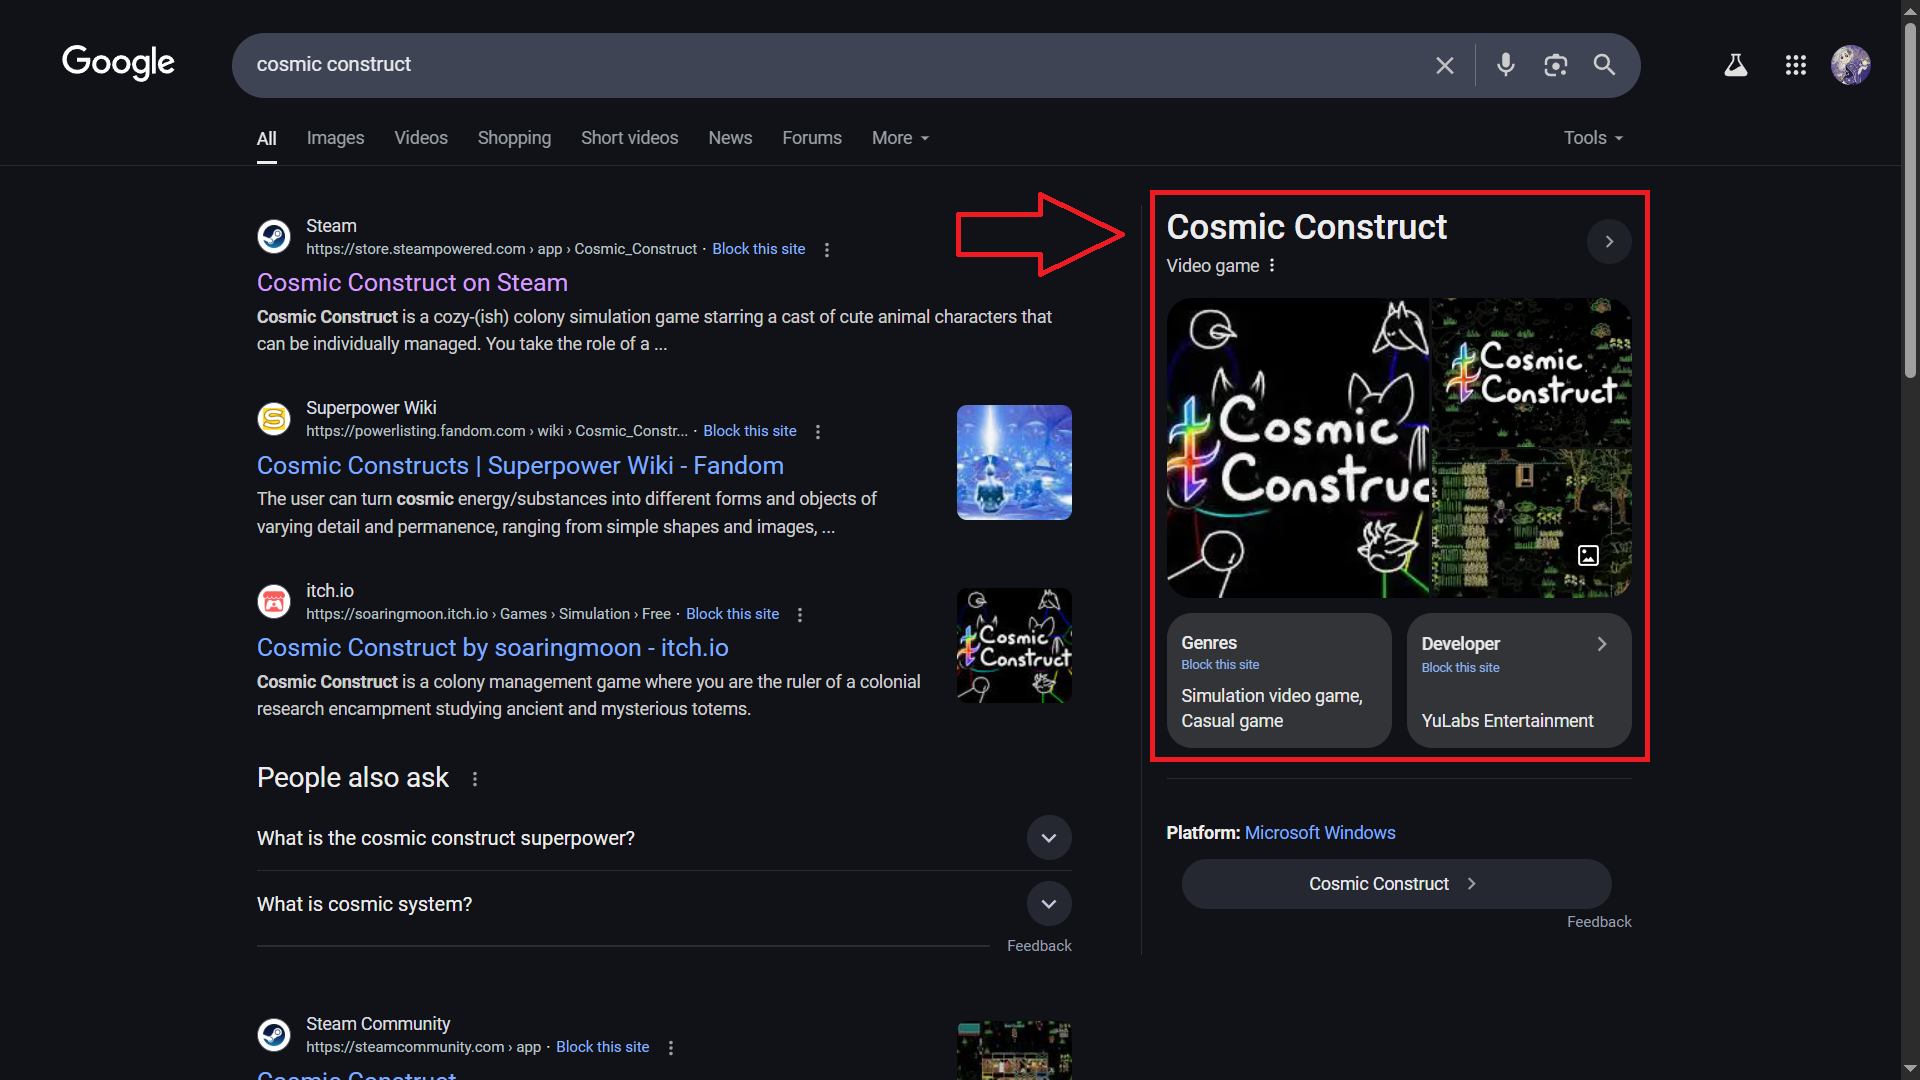
Task: Click Block this site under Genres
Action: (x=1220, y=665)
